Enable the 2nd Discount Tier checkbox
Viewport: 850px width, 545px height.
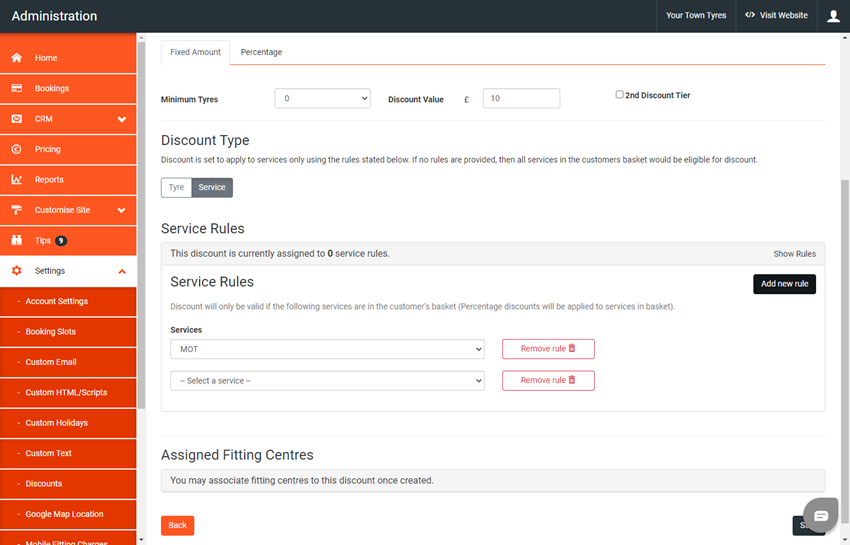point(620,95)
